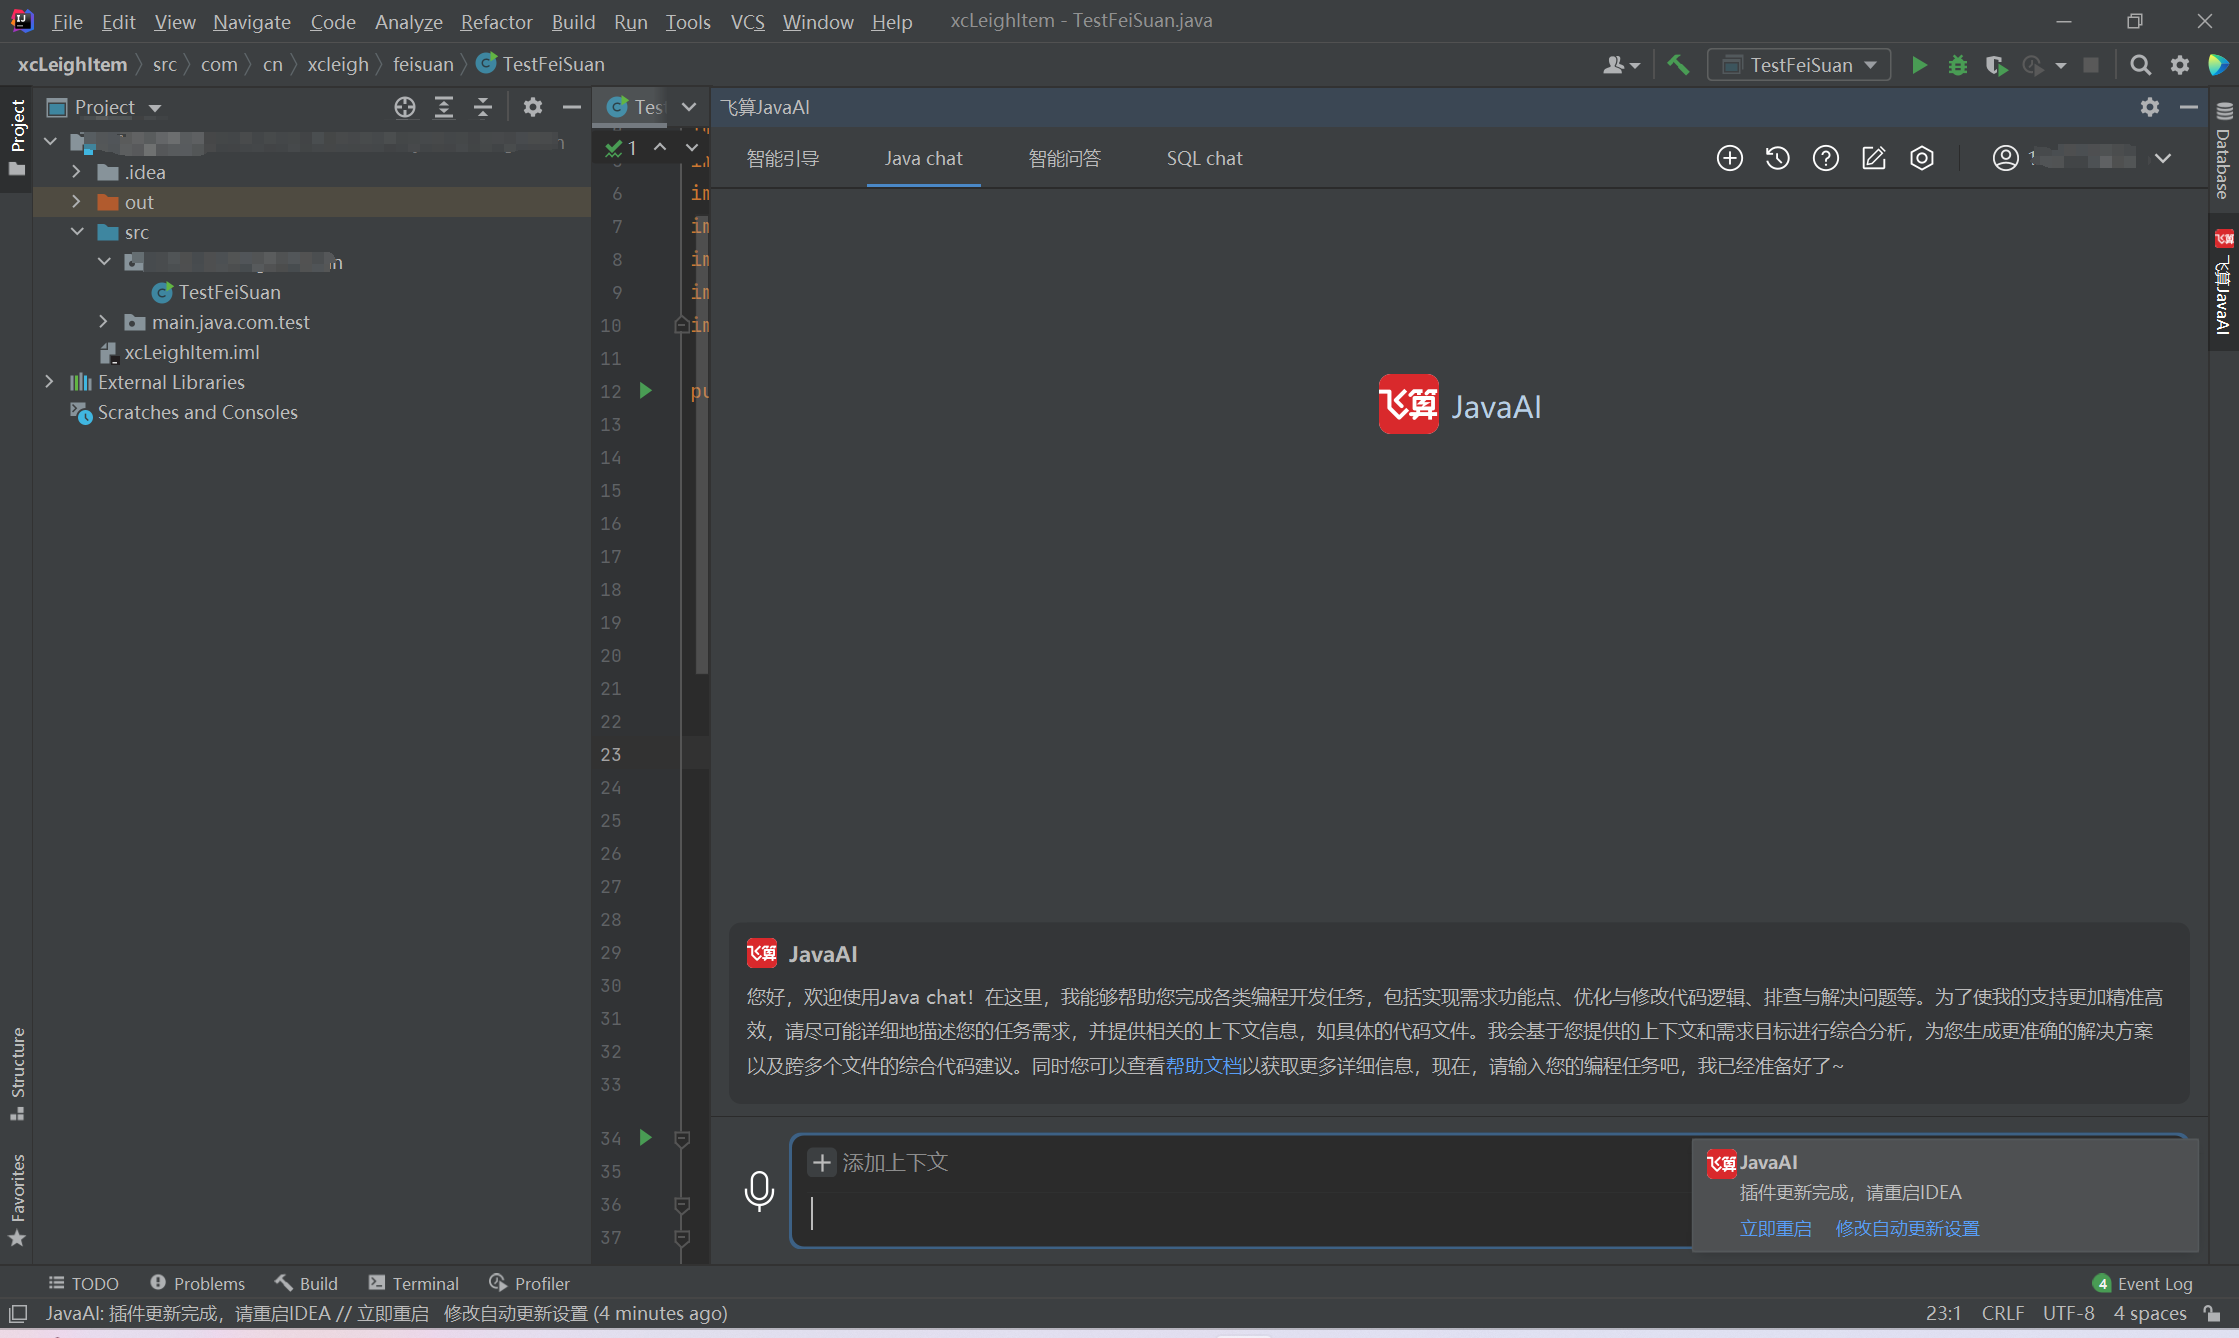Toggle read-only lock icon in status bar

[2212, 1313]
